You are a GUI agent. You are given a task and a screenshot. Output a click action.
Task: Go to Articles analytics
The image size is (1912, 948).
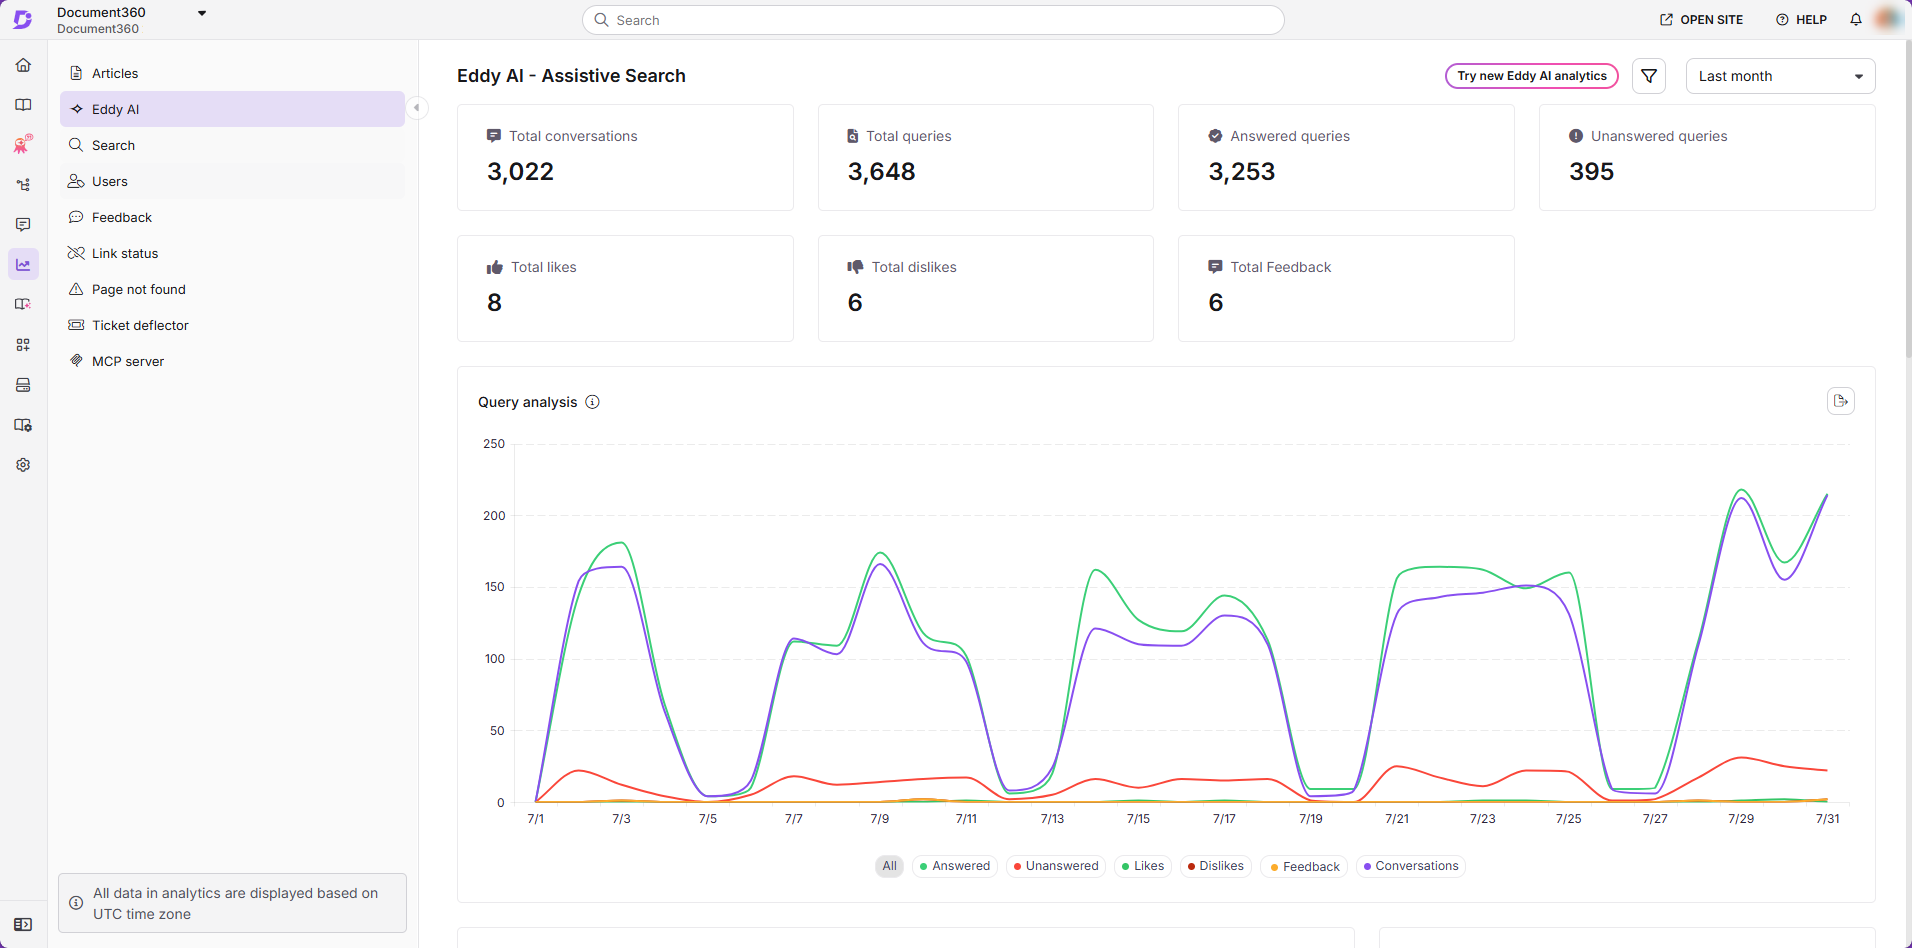point(232,73)
